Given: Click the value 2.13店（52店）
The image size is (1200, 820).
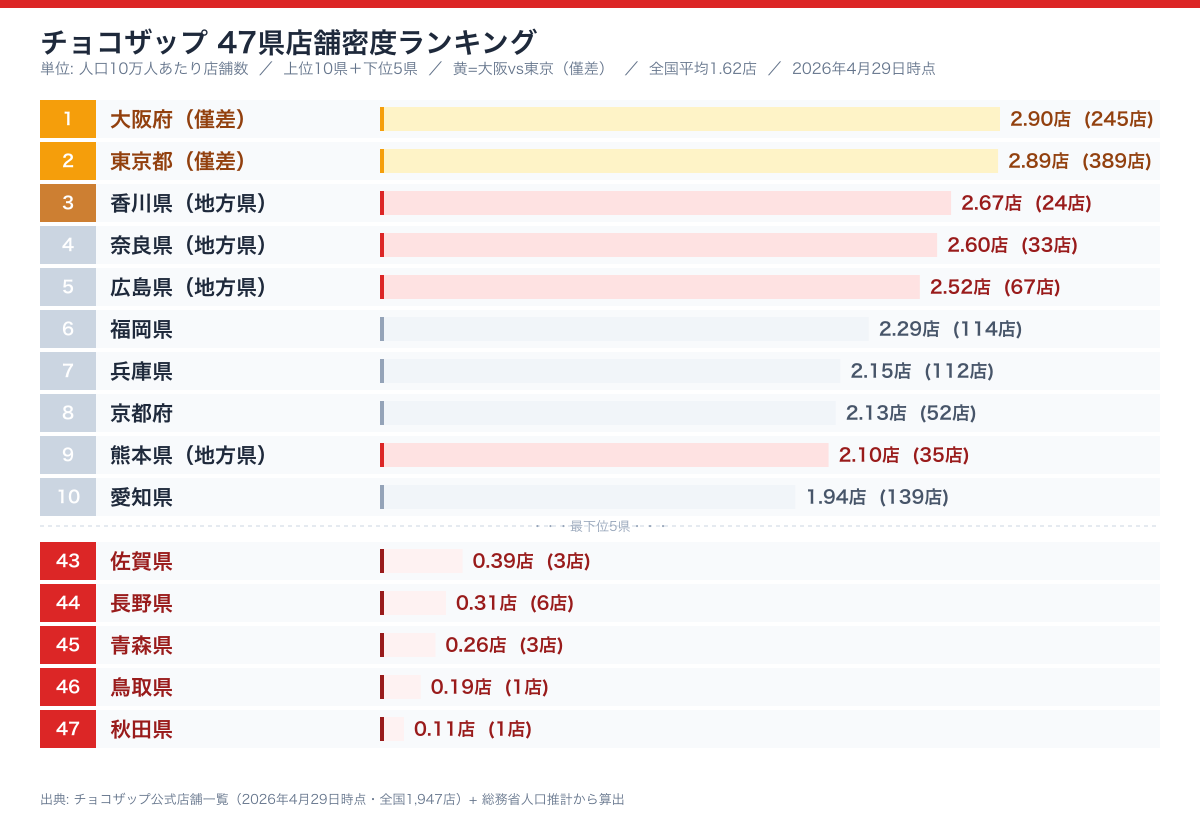Looking at the screenshot, I should [x=911, y=413].
